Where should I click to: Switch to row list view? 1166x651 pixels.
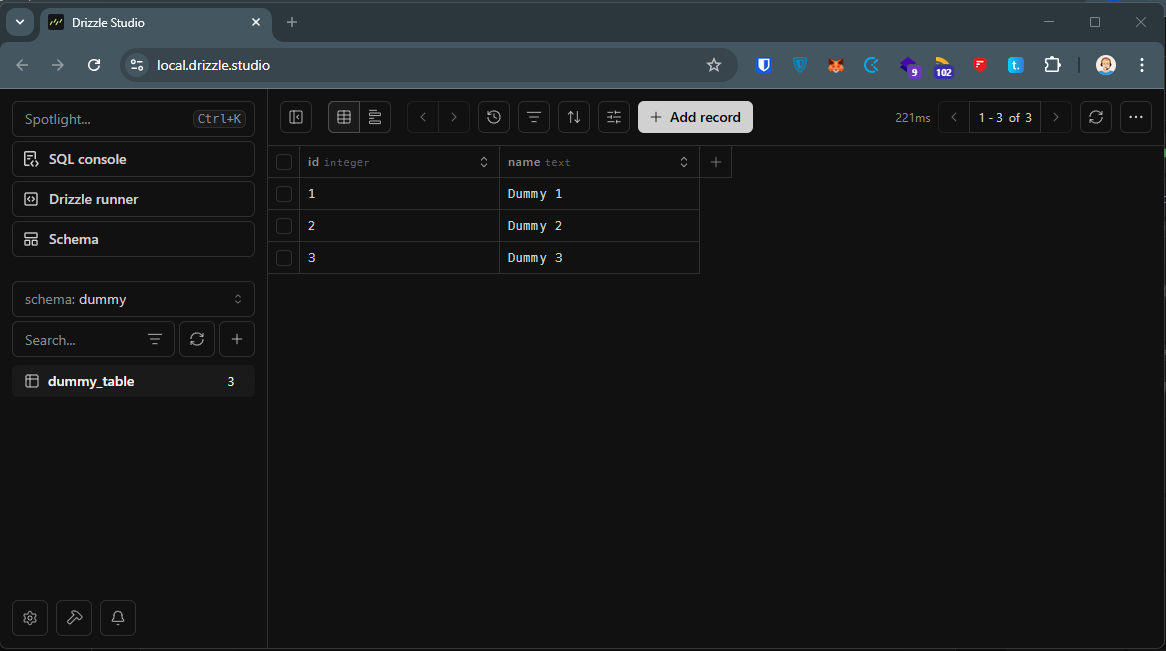(375, 117)
